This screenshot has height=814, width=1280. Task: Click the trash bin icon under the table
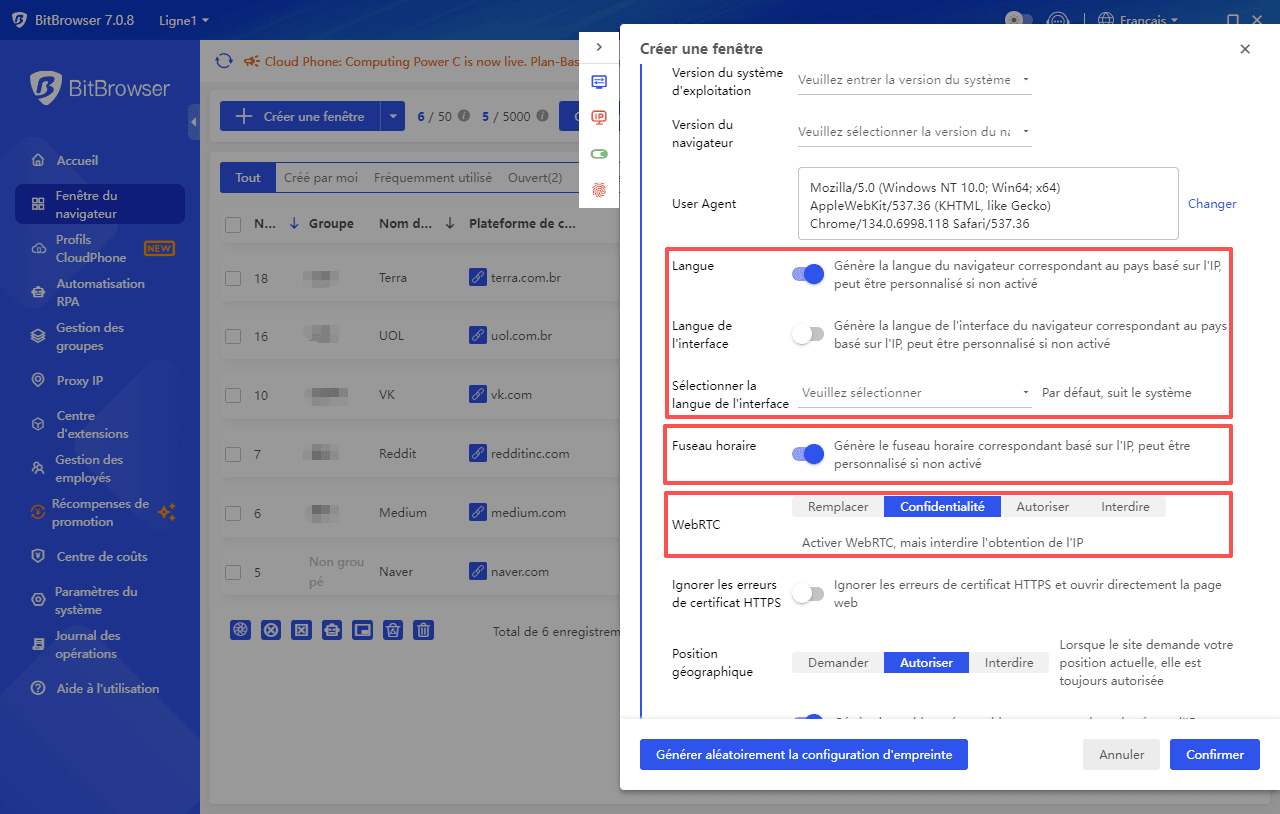pos(423,630)
